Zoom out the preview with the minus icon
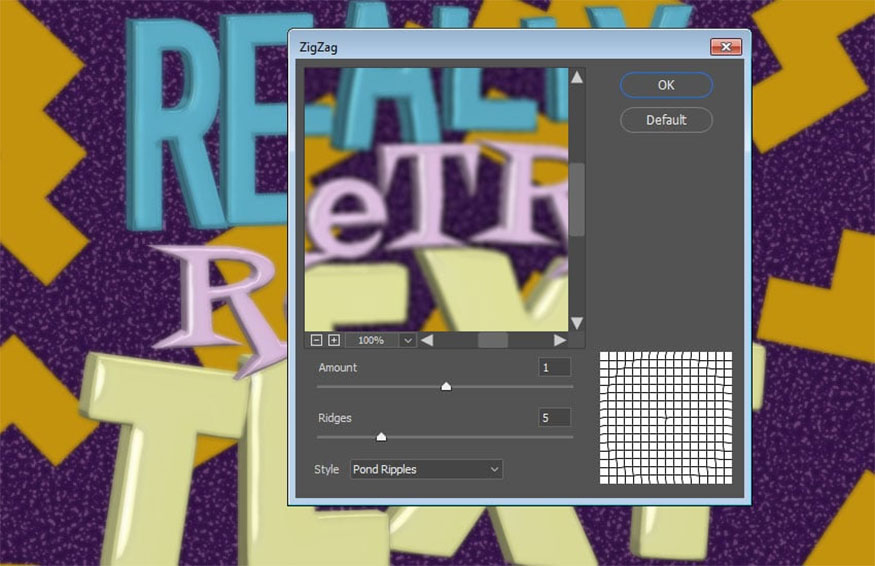875x566 pixels. coord(316,340)
